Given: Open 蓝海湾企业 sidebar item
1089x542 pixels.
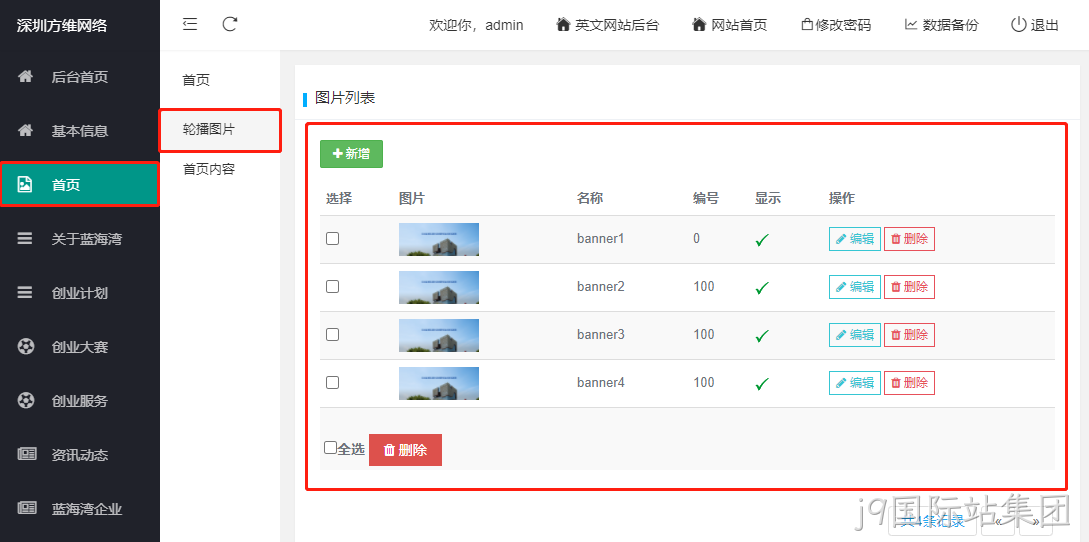Looking at the screenshot, I should coord(80,509).
